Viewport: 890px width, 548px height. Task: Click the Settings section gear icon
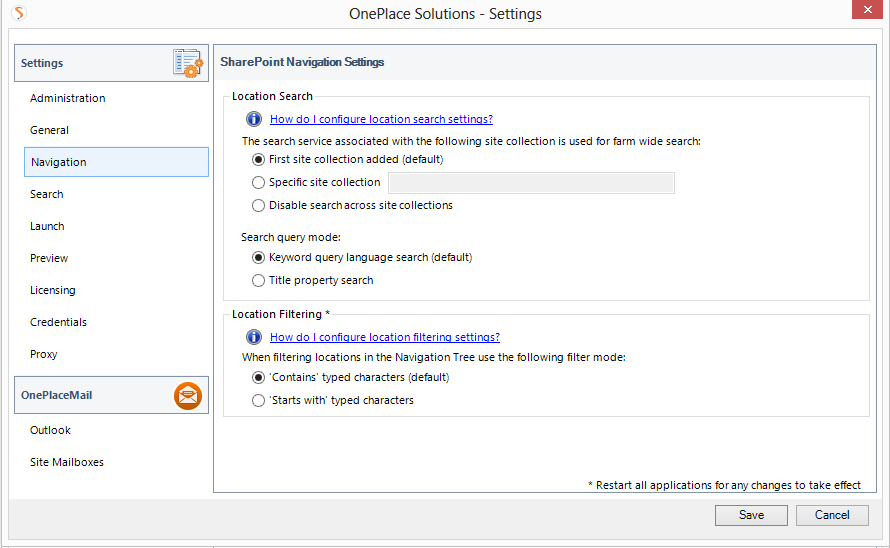187,63
